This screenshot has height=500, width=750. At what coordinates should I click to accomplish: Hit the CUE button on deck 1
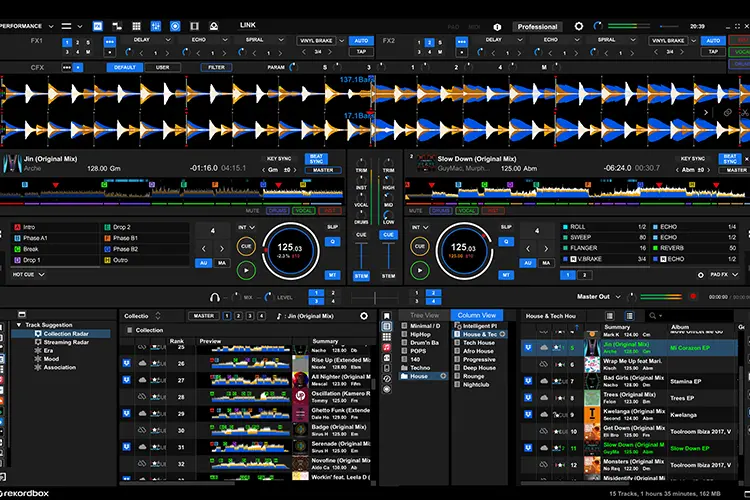246,246
